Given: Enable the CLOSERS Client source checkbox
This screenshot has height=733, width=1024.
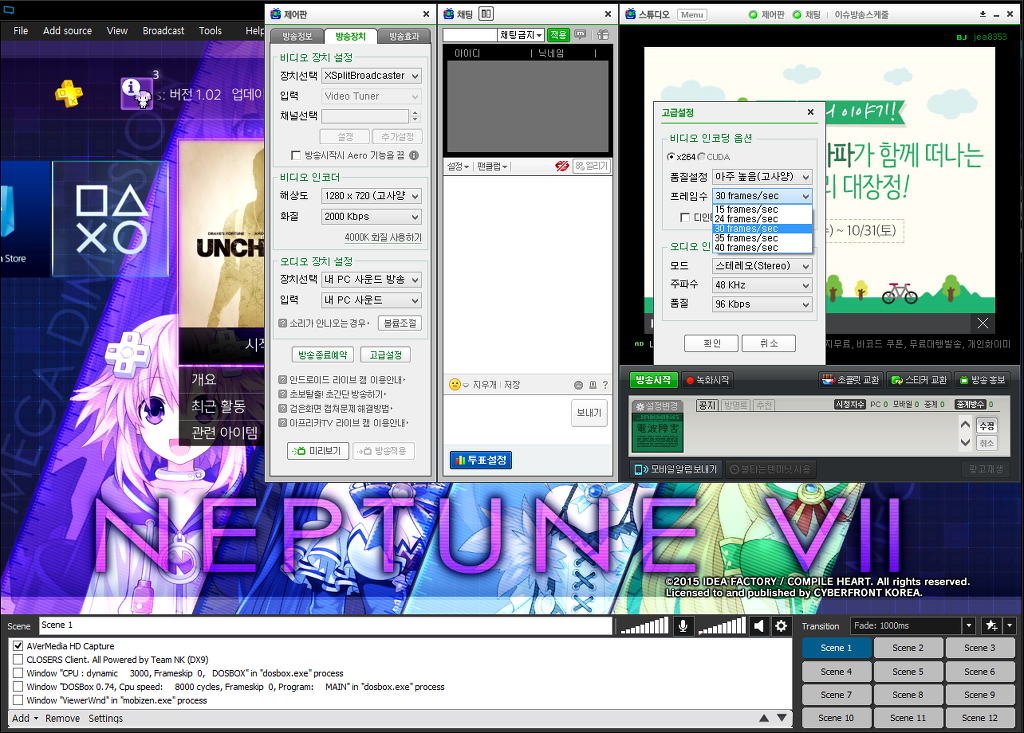Looking at the screenshot, I should tap(18, 660).
